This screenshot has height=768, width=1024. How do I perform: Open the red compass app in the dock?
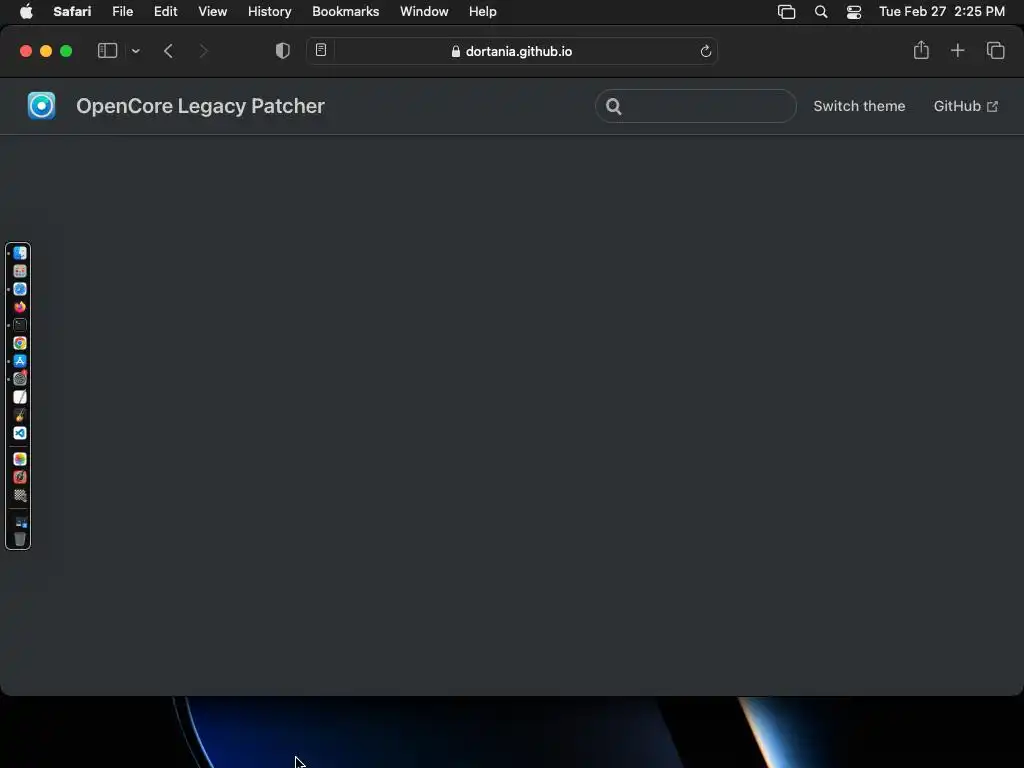(x=20, y=477)
